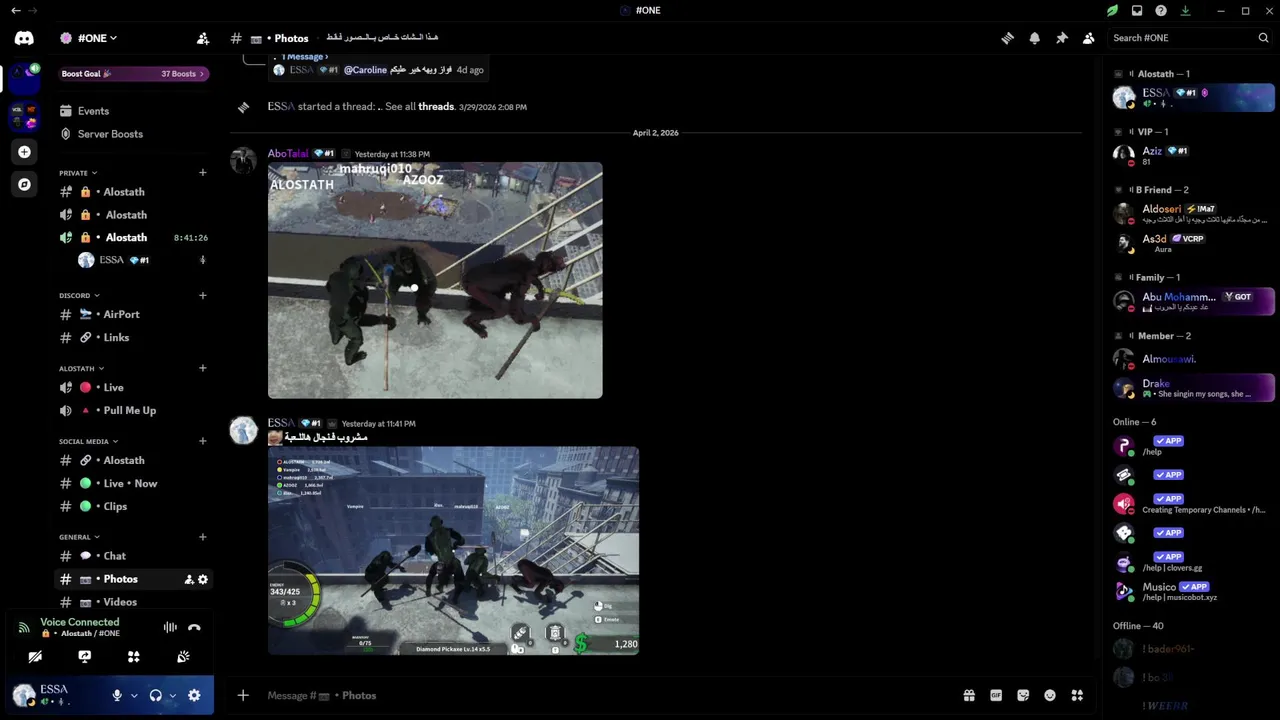
Task: Send a gift icon in message bar
Action: tap(969, 695)
